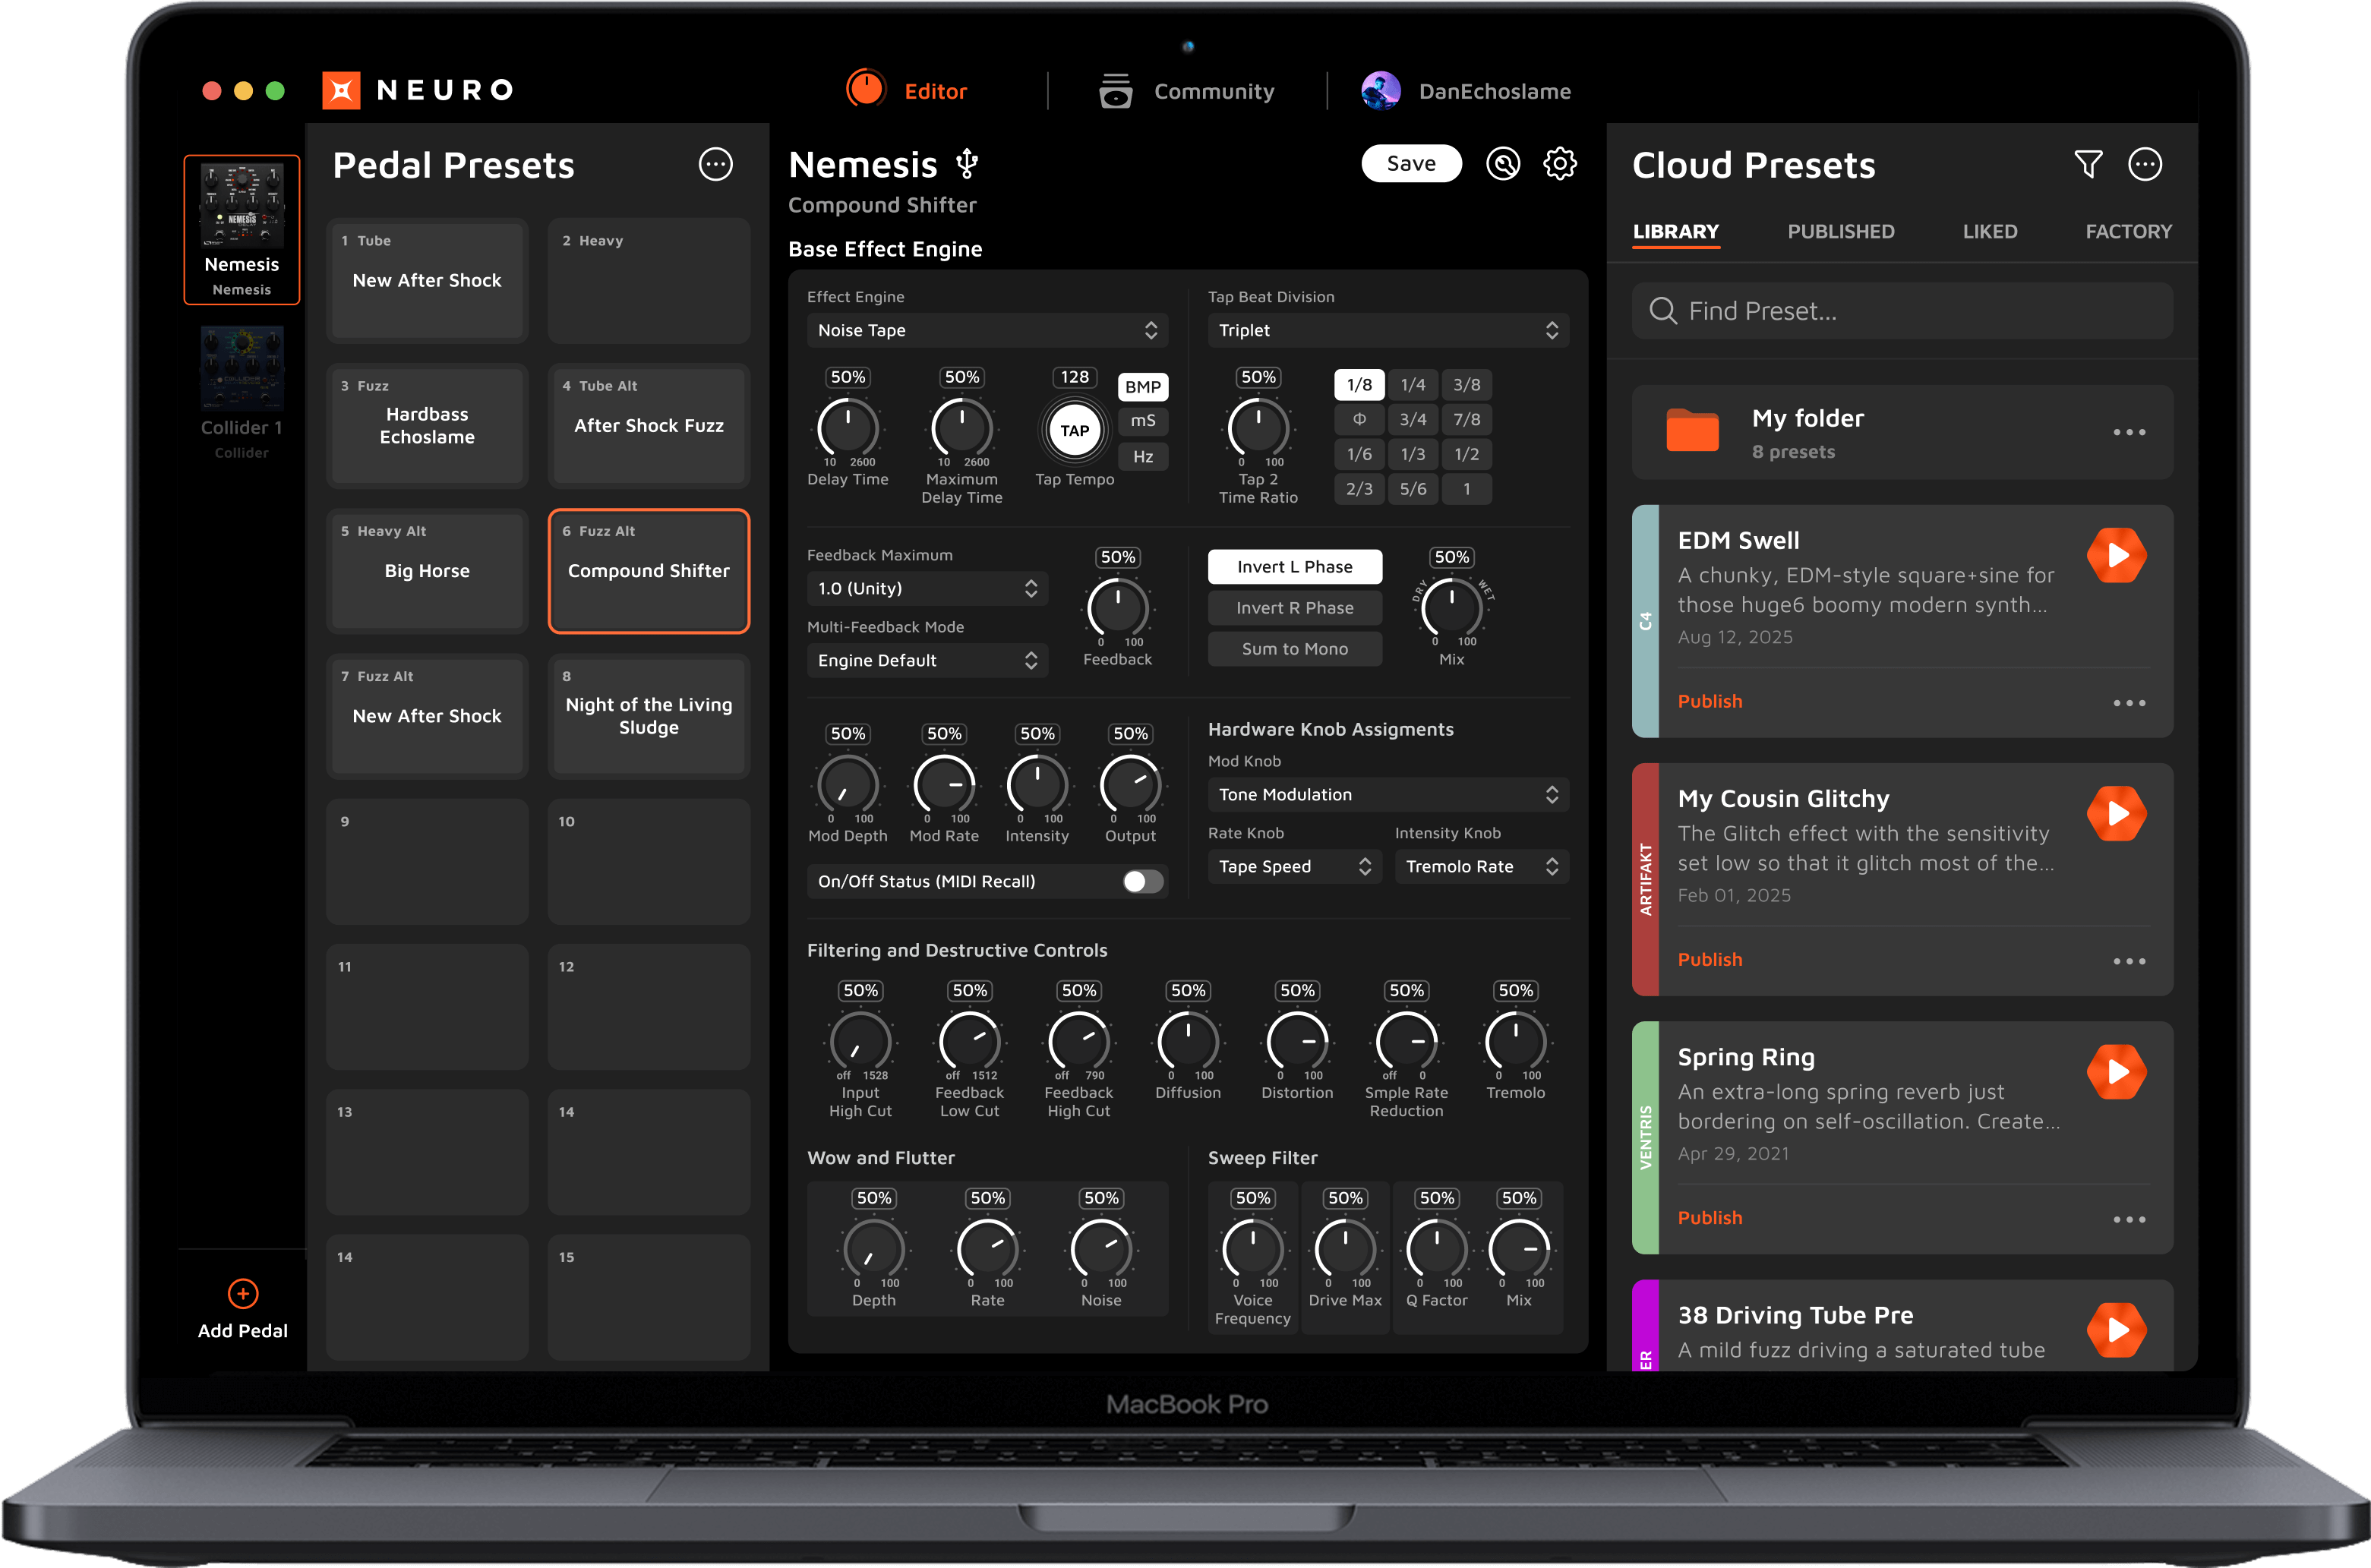Click the Community tab icon
Viewport: 2371px width, 1568px height.
(x=1115, y=91)
